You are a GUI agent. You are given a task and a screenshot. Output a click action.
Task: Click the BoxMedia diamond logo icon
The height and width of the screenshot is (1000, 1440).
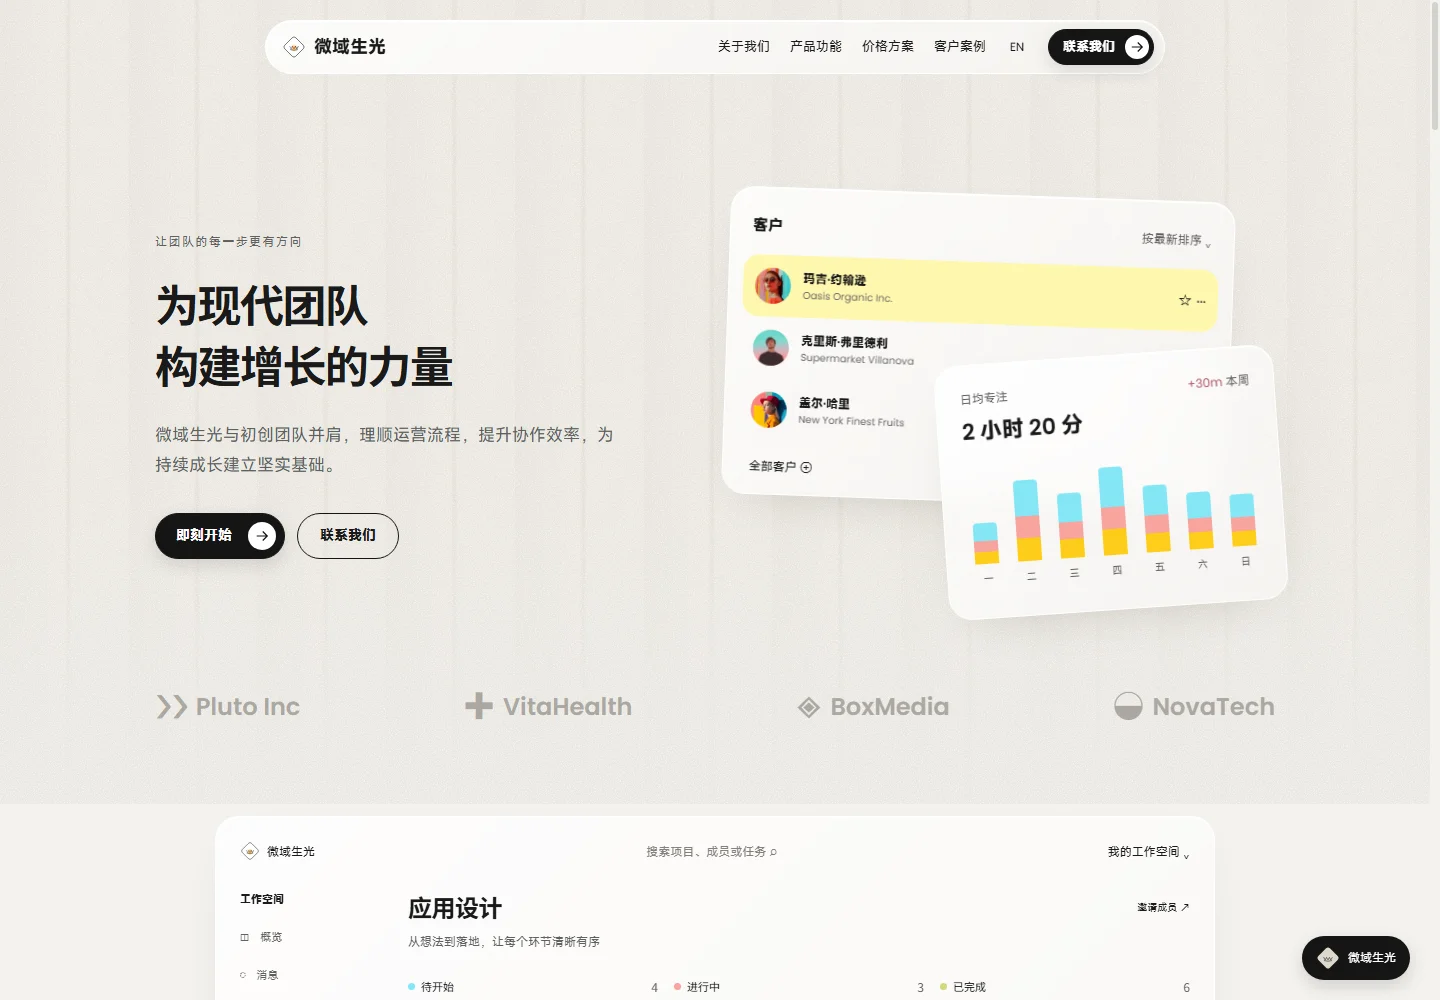coord(809,708)
